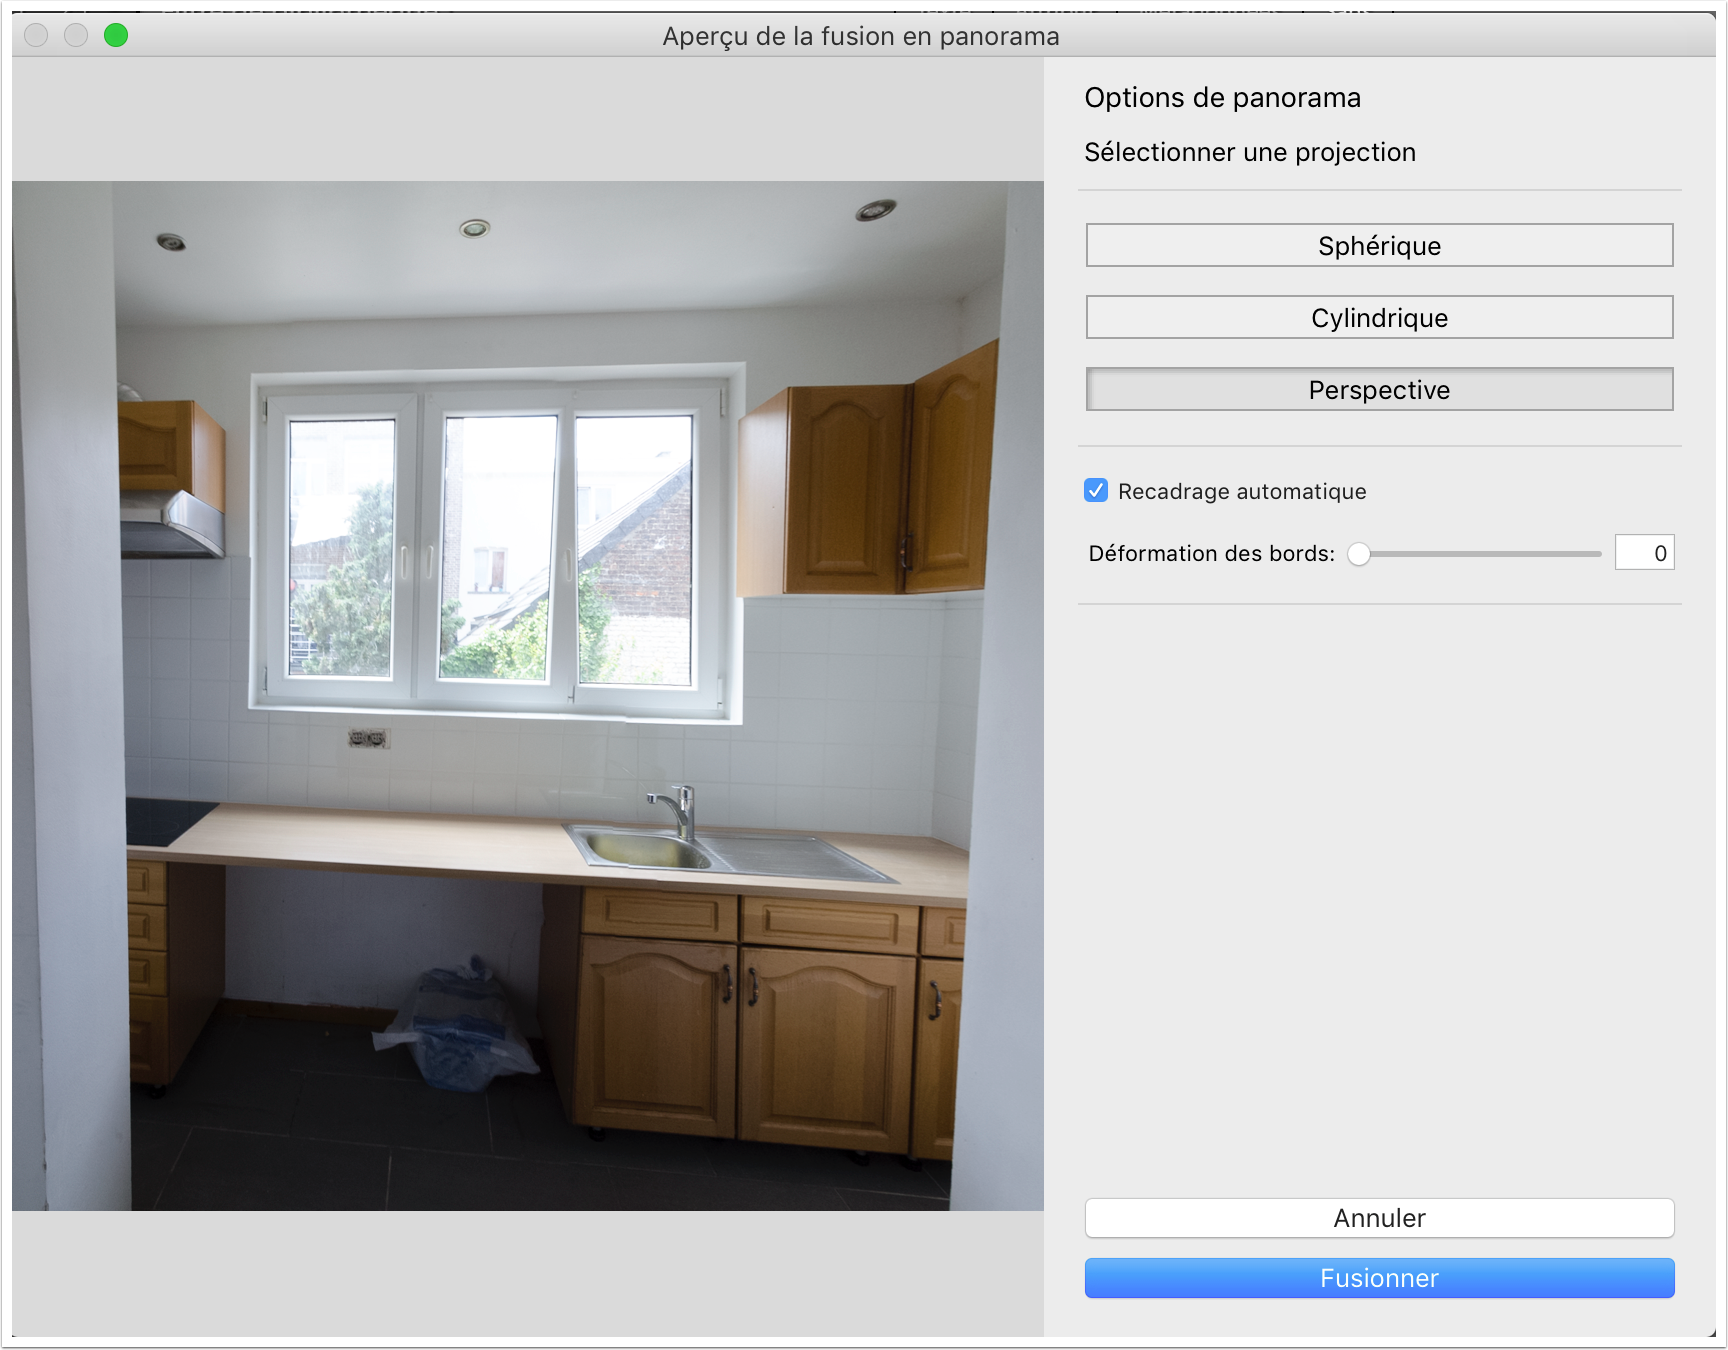Click the Sélectionner une projection label
The image size is (1728, 1350).
tap(1250, 153)
